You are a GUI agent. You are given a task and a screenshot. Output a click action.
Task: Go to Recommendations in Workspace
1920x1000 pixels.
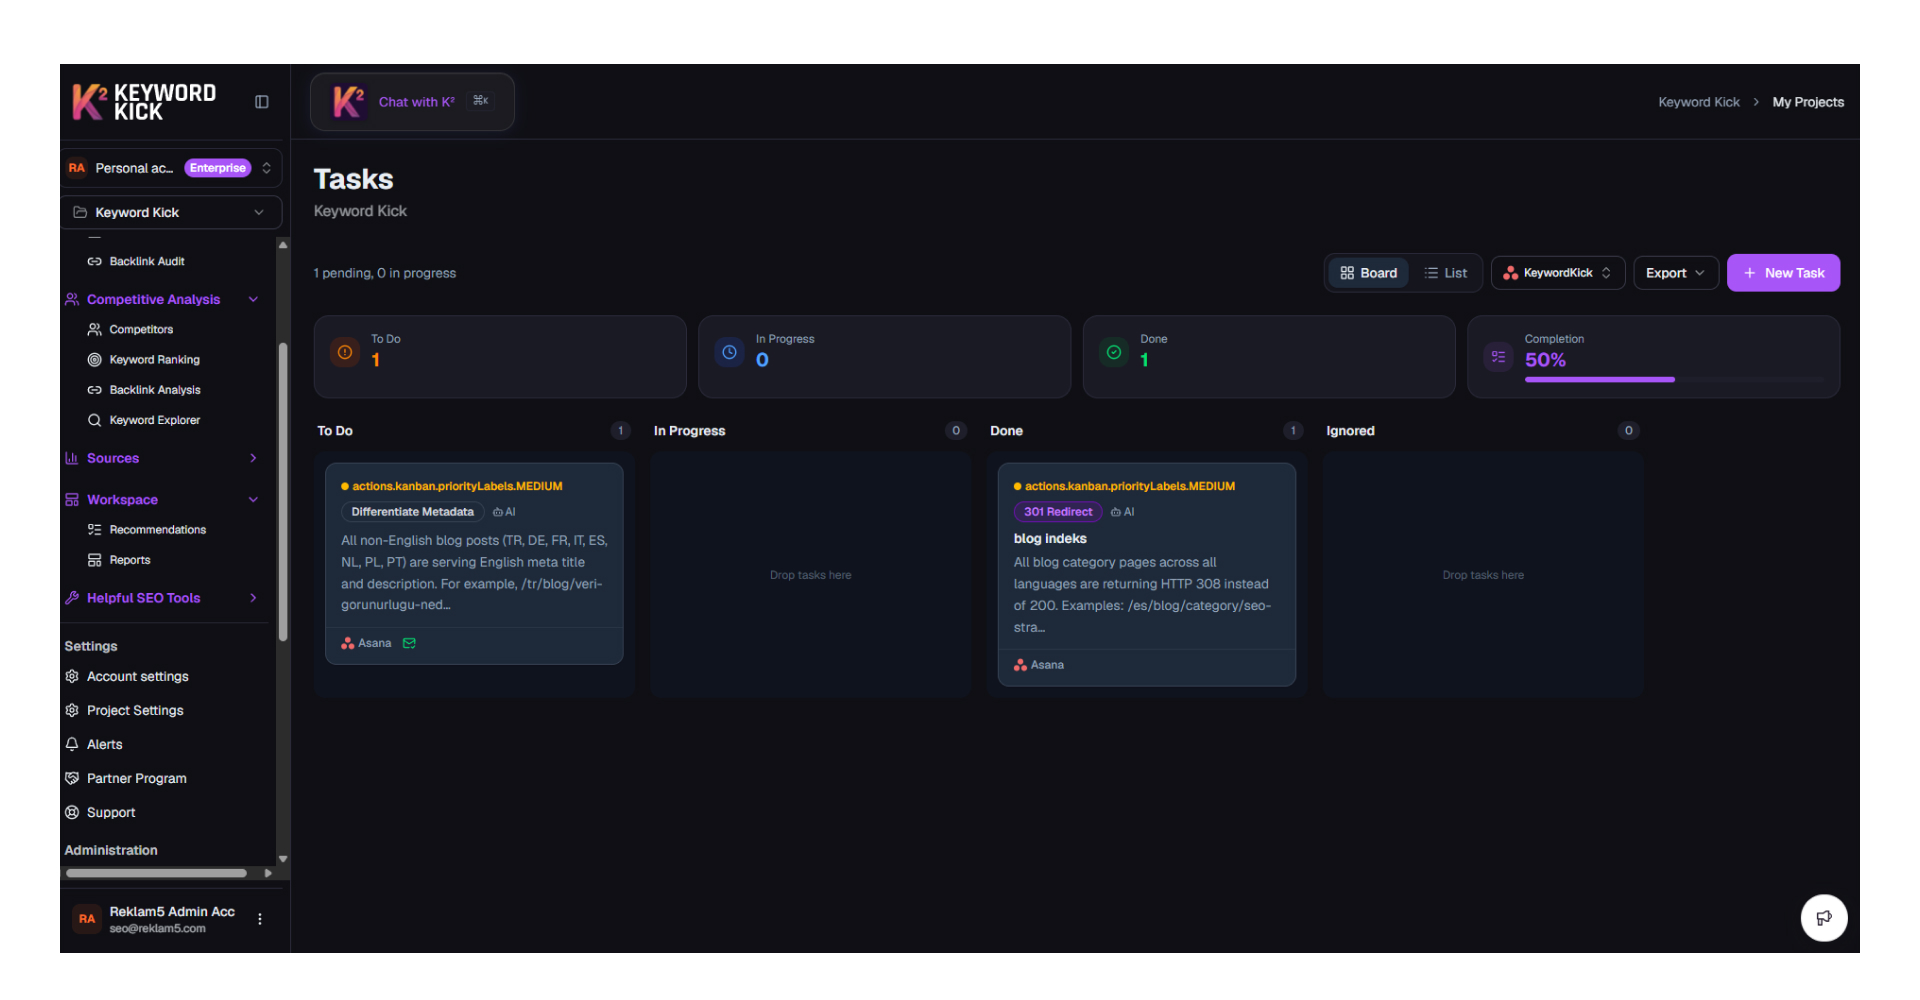tap(157, 530)
